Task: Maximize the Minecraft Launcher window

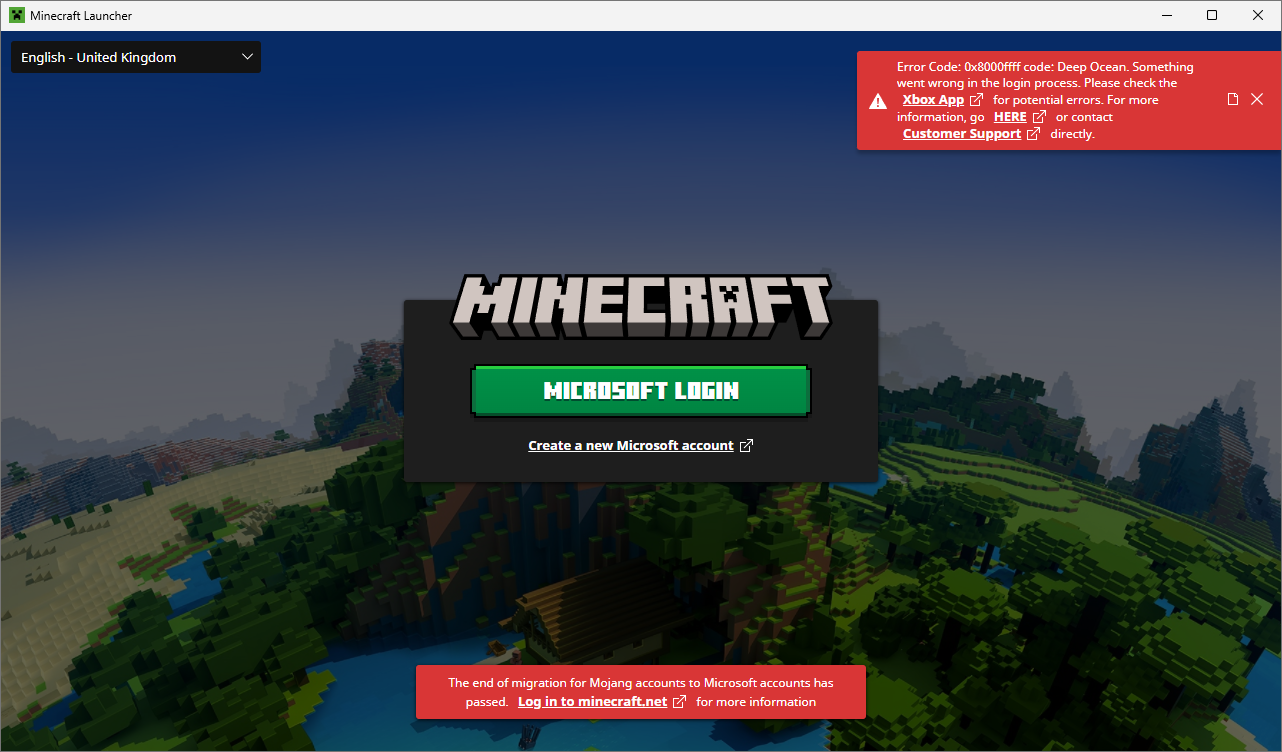Action: [x=1212, y=15]
